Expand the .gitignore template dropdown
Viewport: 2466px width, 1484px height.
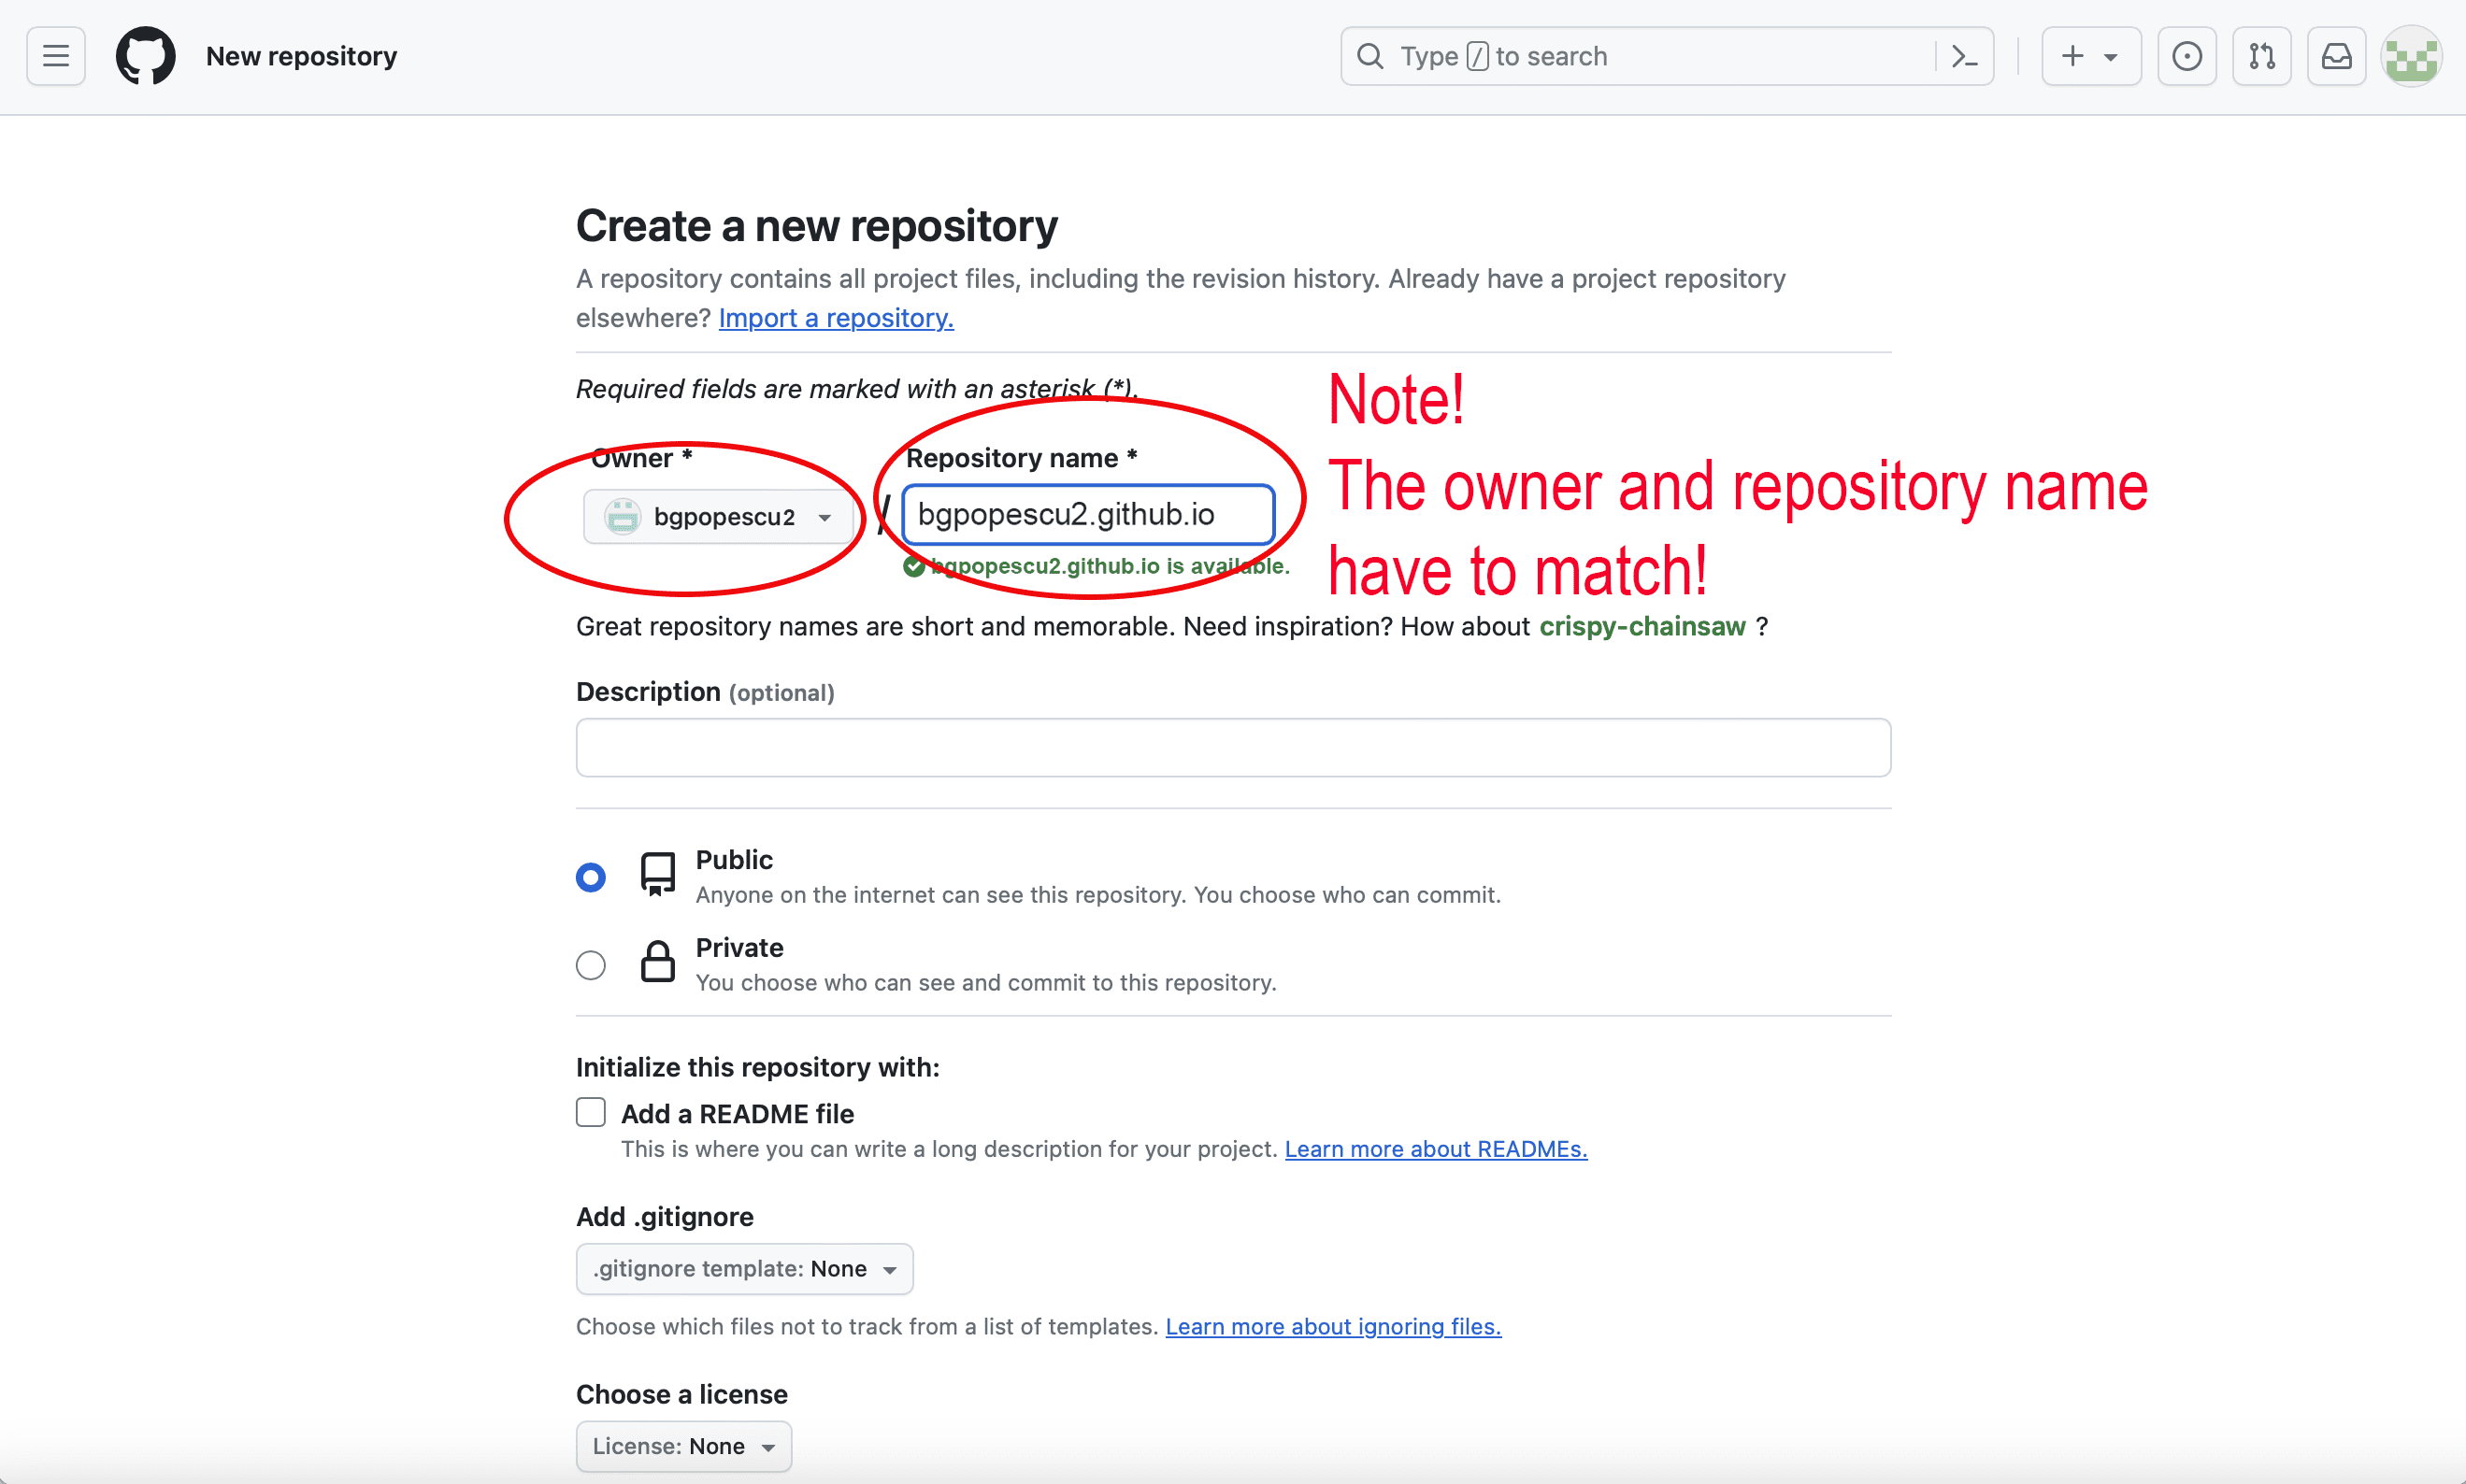click(744, 1268)
